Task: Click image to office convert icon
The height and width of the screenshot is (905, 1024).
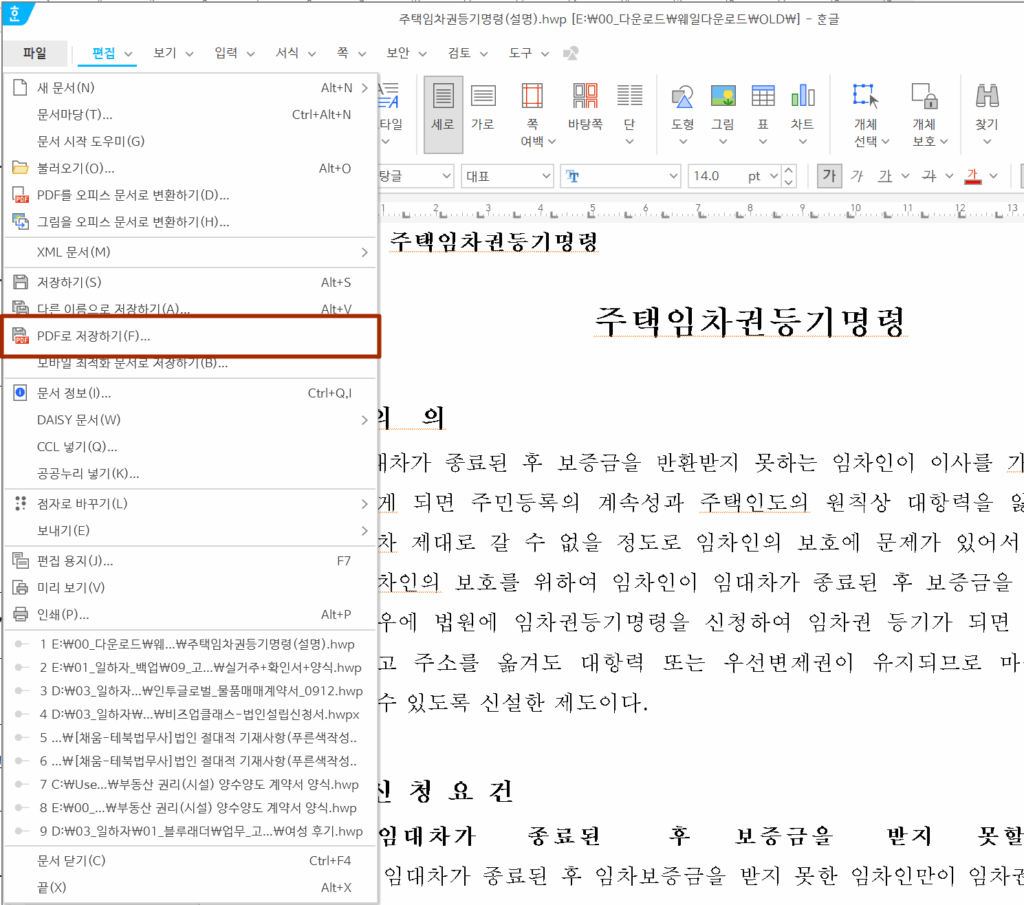Action: pos(20,222)
